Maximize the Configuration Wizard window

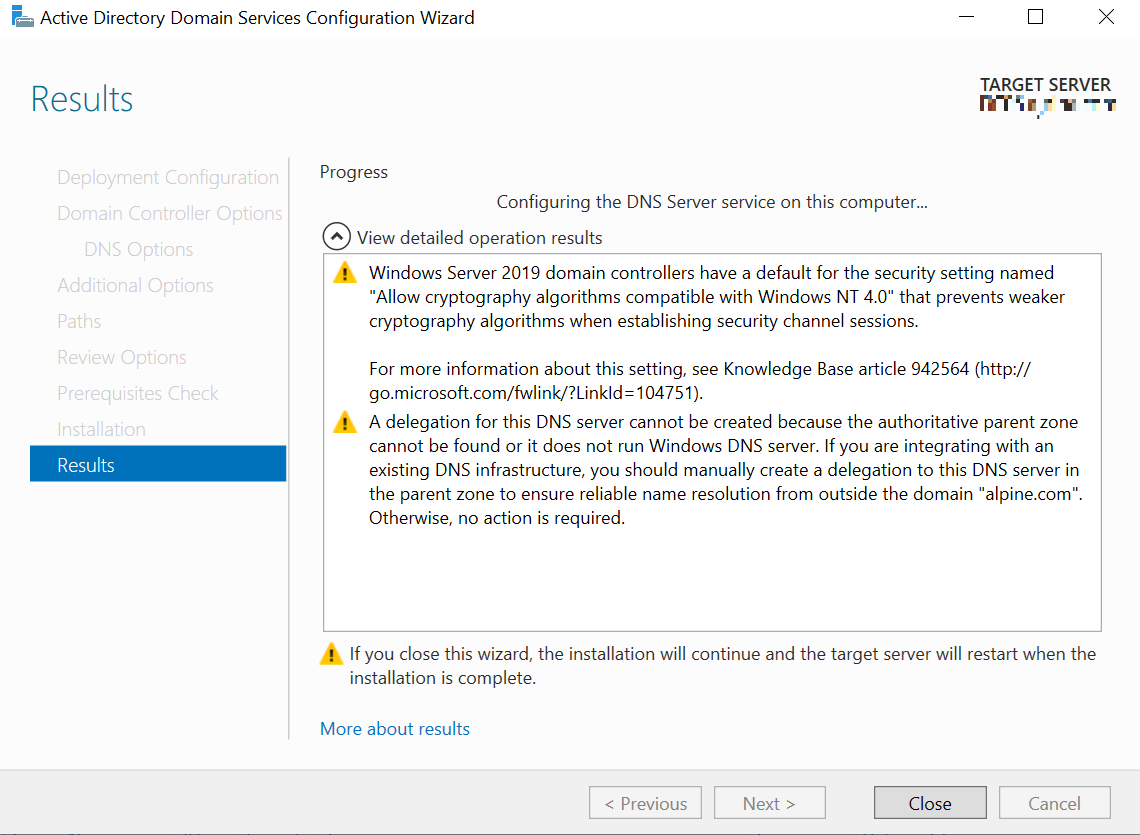1035,17
